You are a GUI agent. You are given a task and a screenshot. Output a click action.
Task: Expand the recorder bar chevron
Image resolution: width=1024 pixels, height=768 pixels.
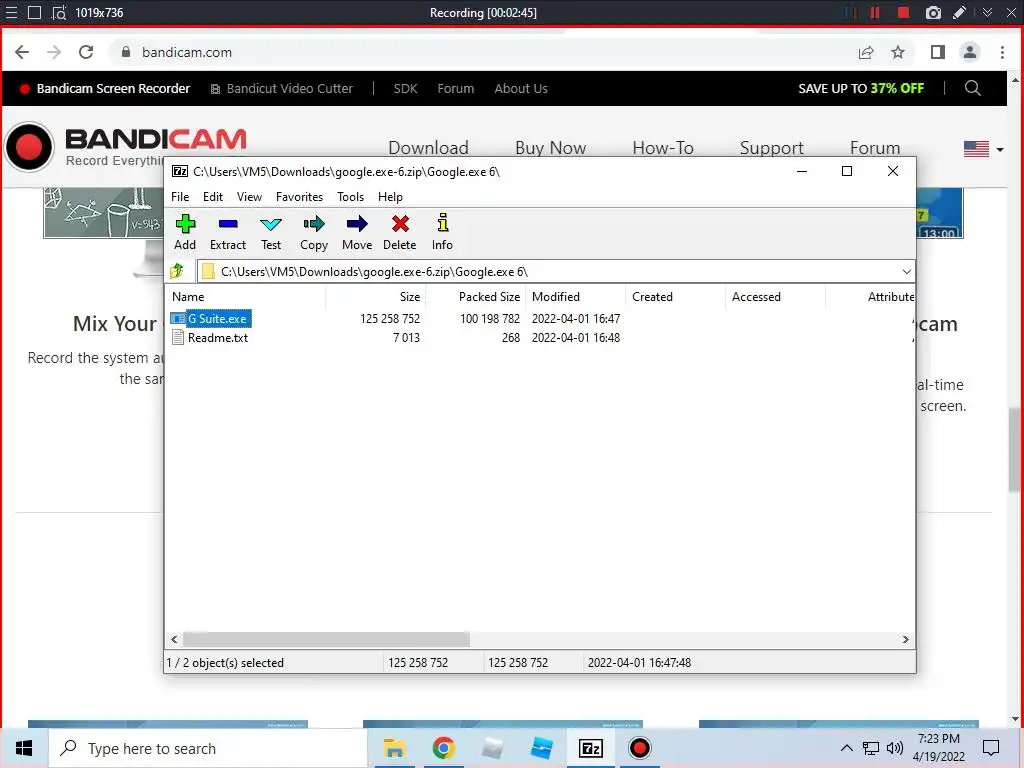tap(987, 12)
